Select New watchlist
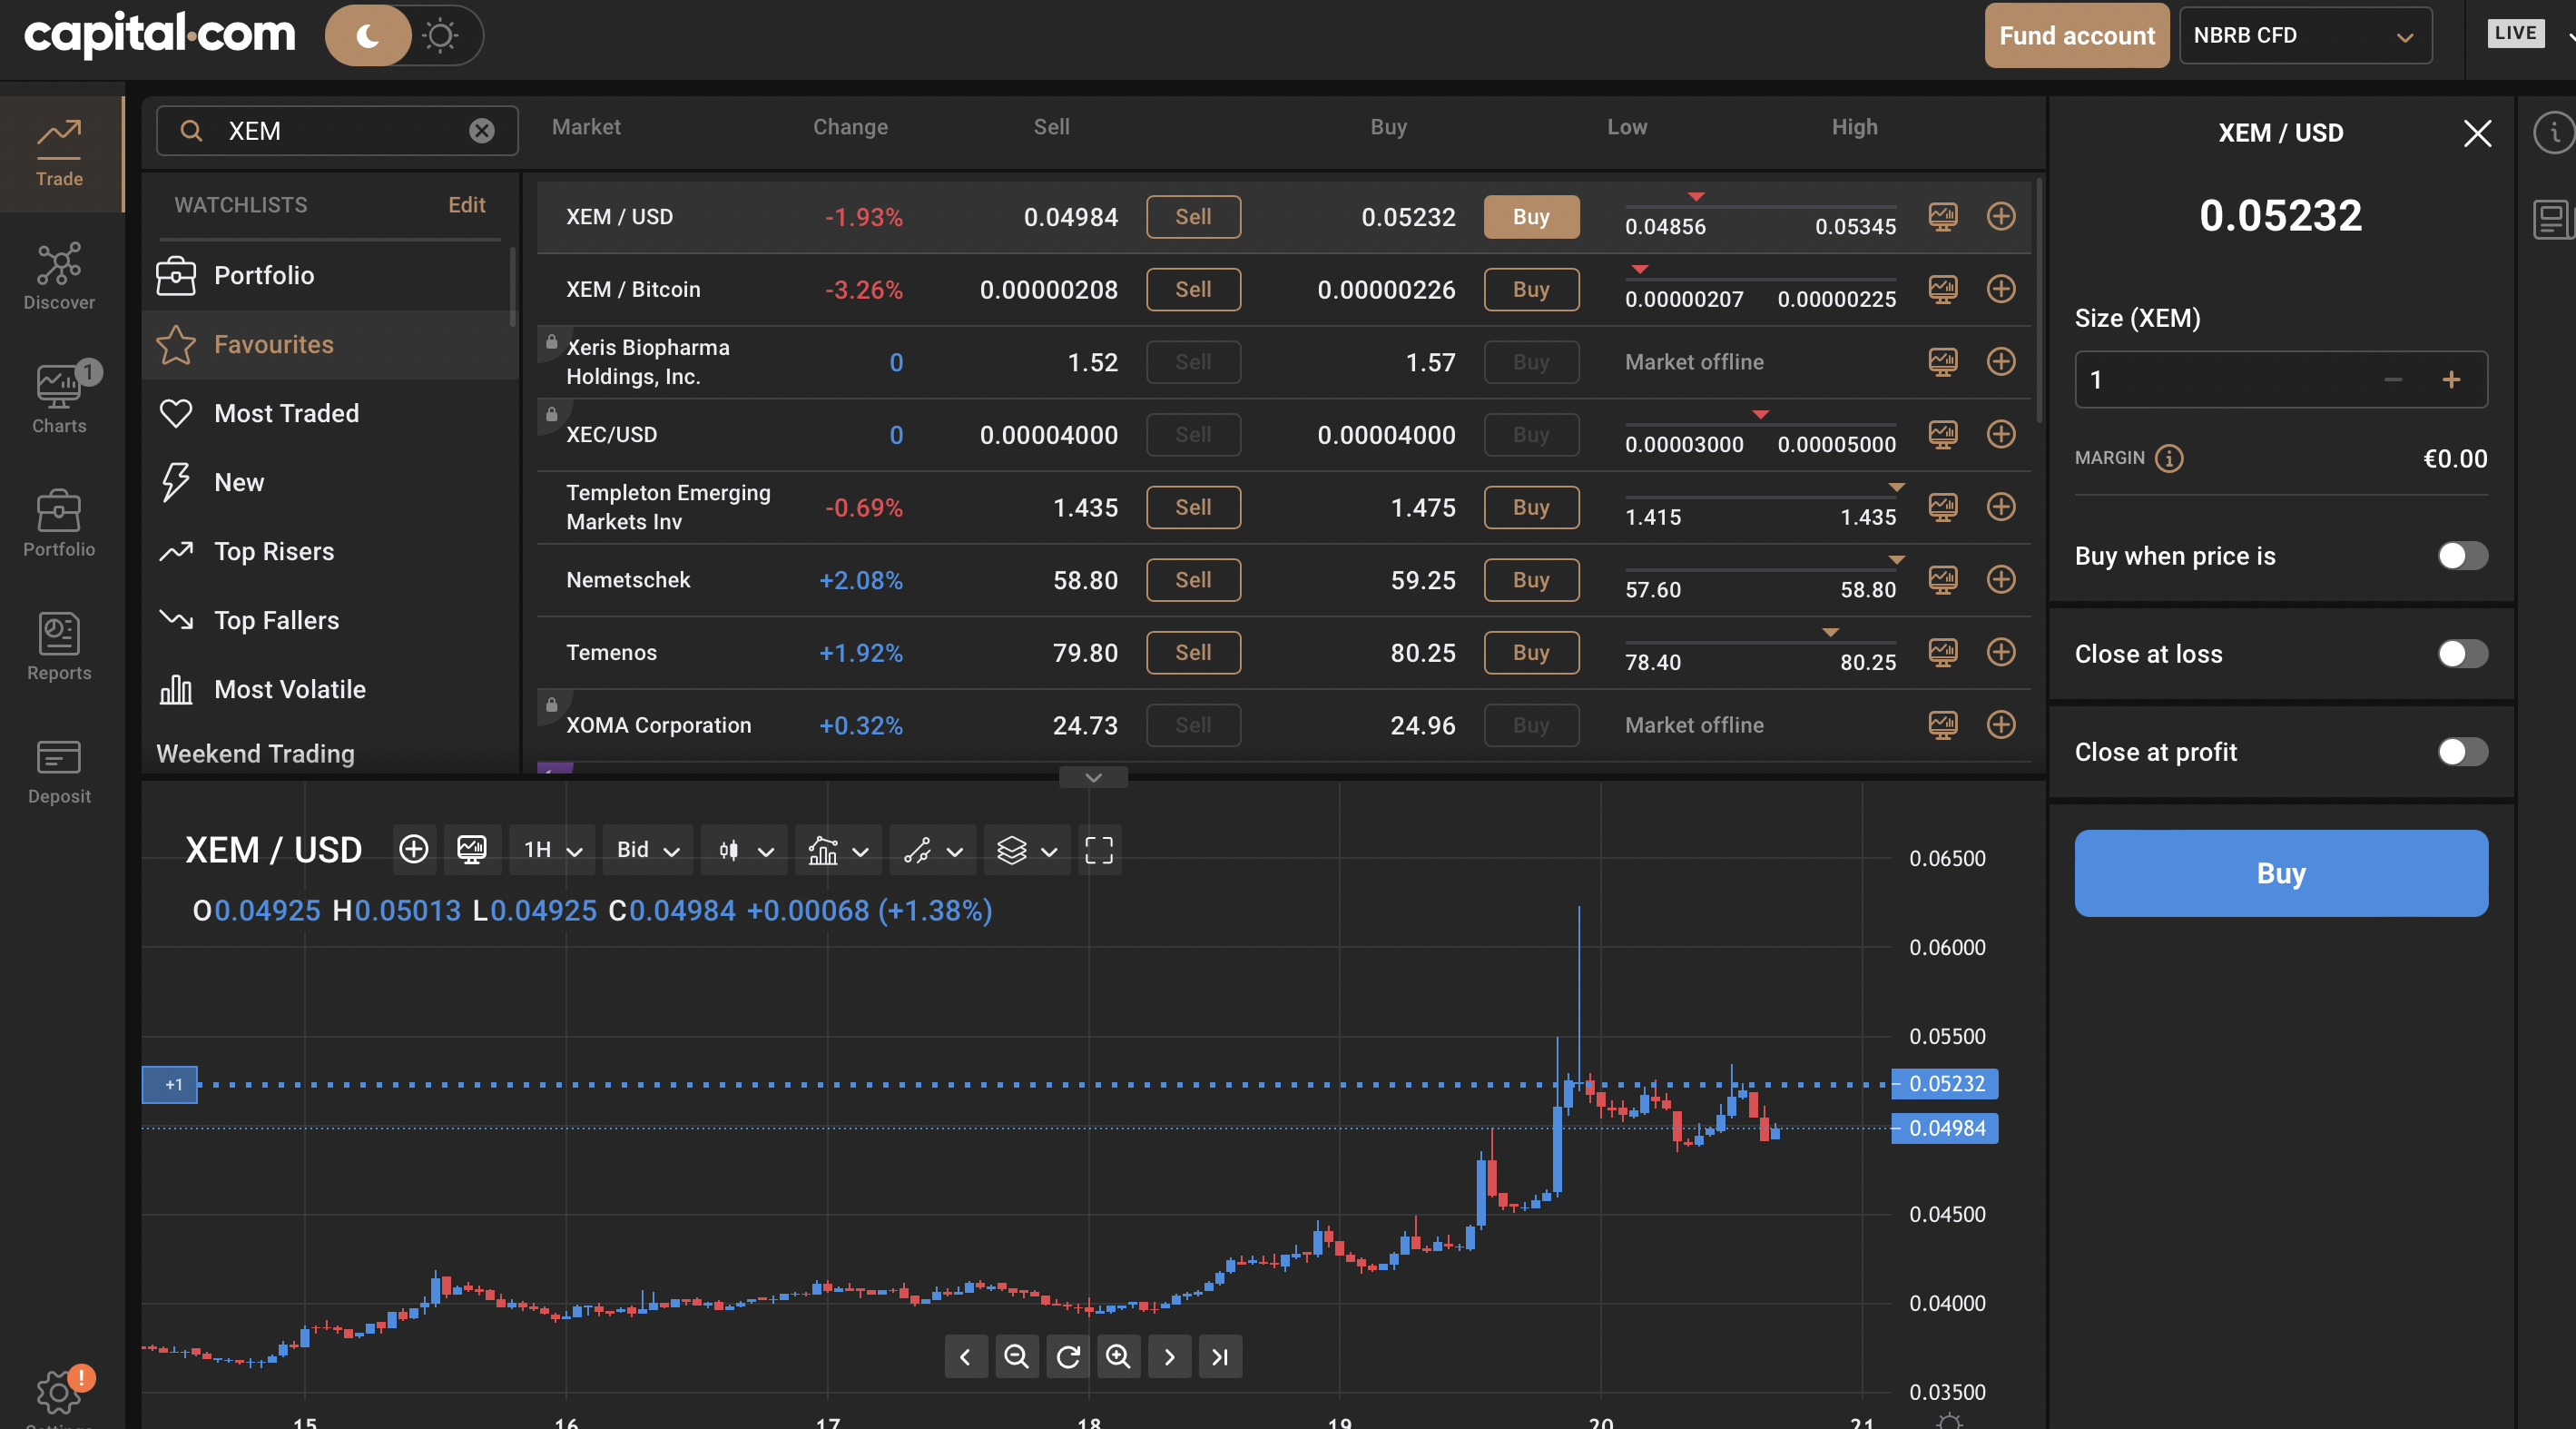The height and width of the screenshot is (1429, 2576). (x=330, y=482)
